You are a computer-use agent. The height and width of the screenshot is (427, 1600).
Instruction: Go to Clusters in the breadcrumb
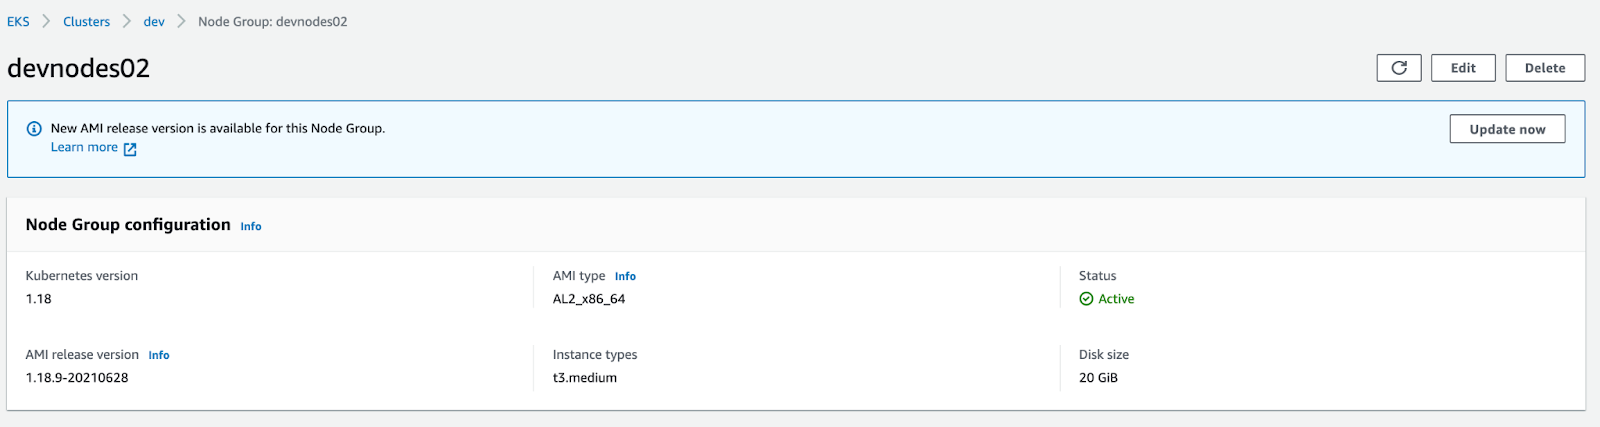(86, 21)
